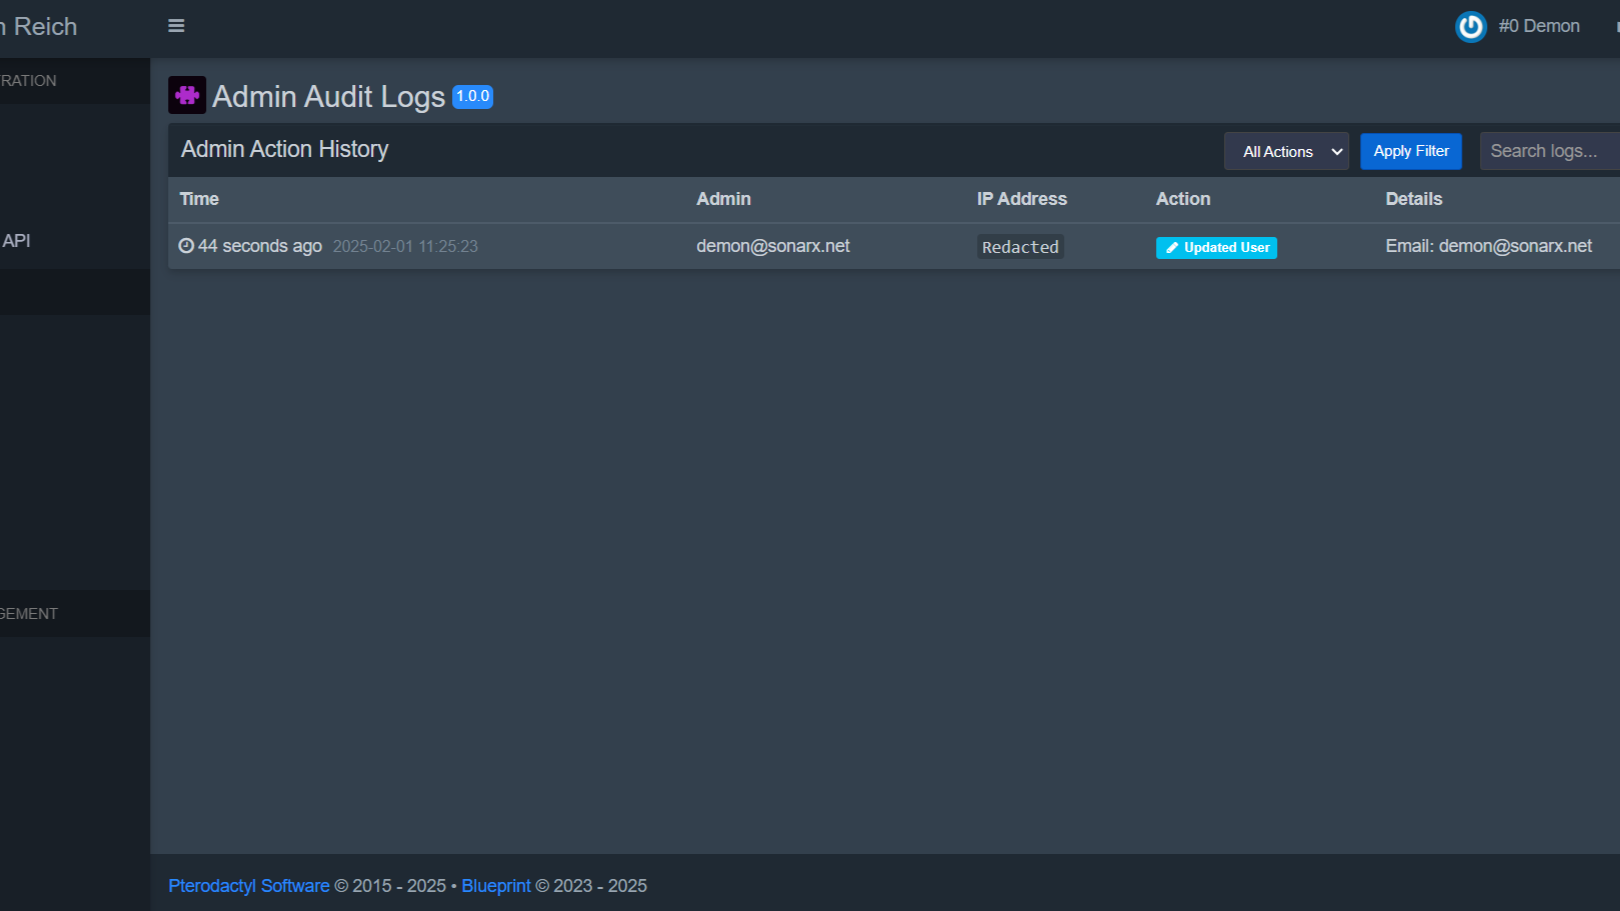Click the 2025-02-01 11:25:23 timestamp
The width and height of the screenshot is (1620, 911).
(x=405, y=247)
